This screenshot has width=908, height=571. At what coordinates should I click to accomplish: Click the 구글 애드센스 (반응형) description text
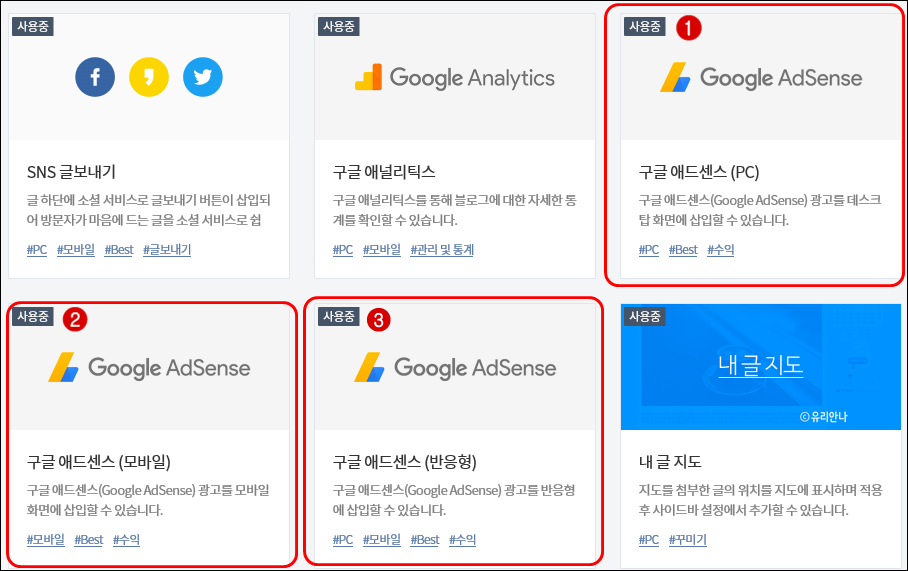[454, 500]
